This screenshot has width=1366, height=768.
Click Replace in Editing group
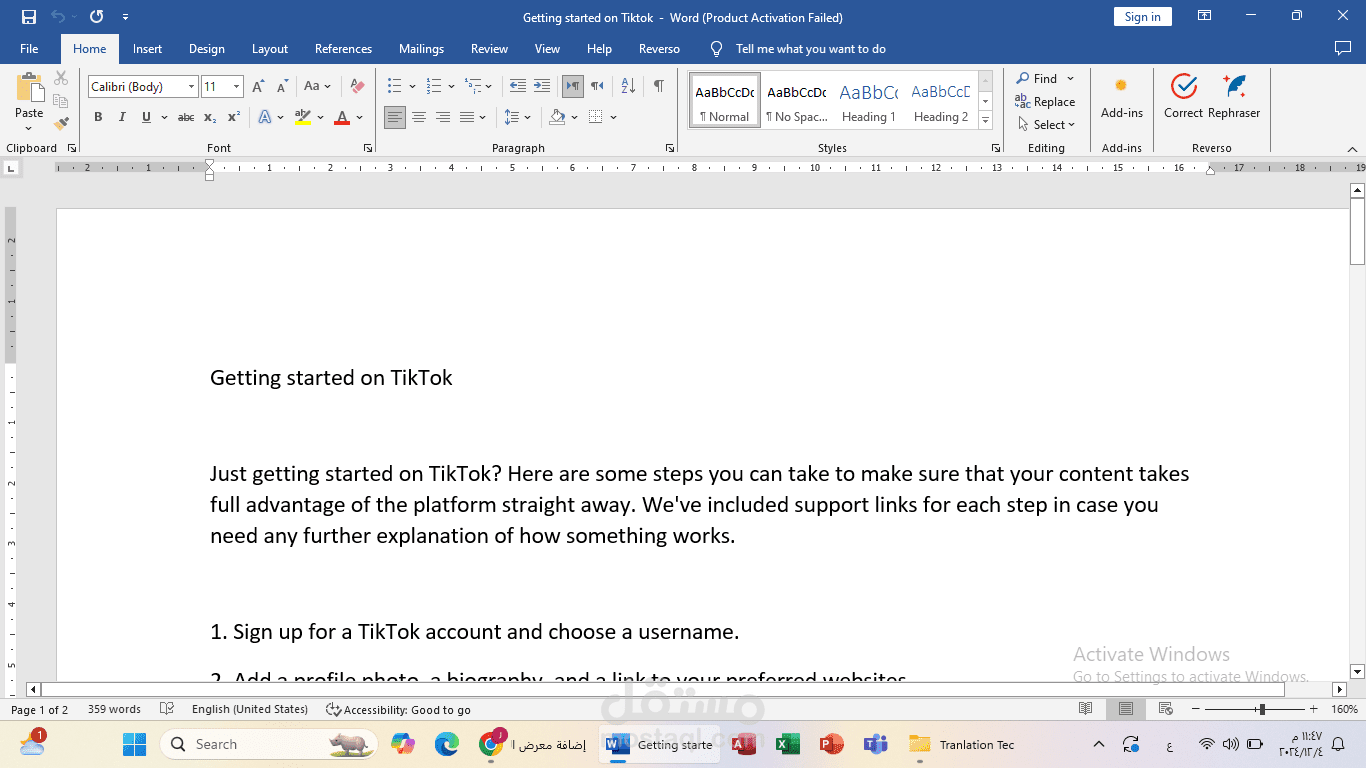click(x=1045, y=102)
